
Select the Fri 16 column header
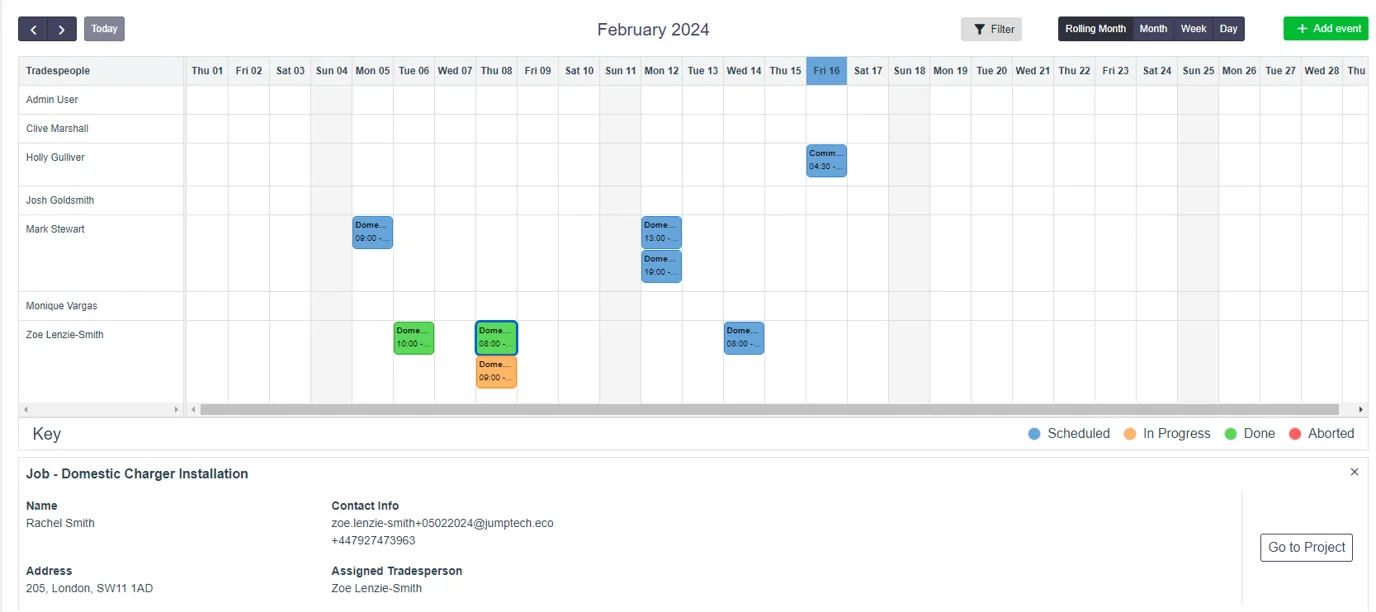pos(826,71)
